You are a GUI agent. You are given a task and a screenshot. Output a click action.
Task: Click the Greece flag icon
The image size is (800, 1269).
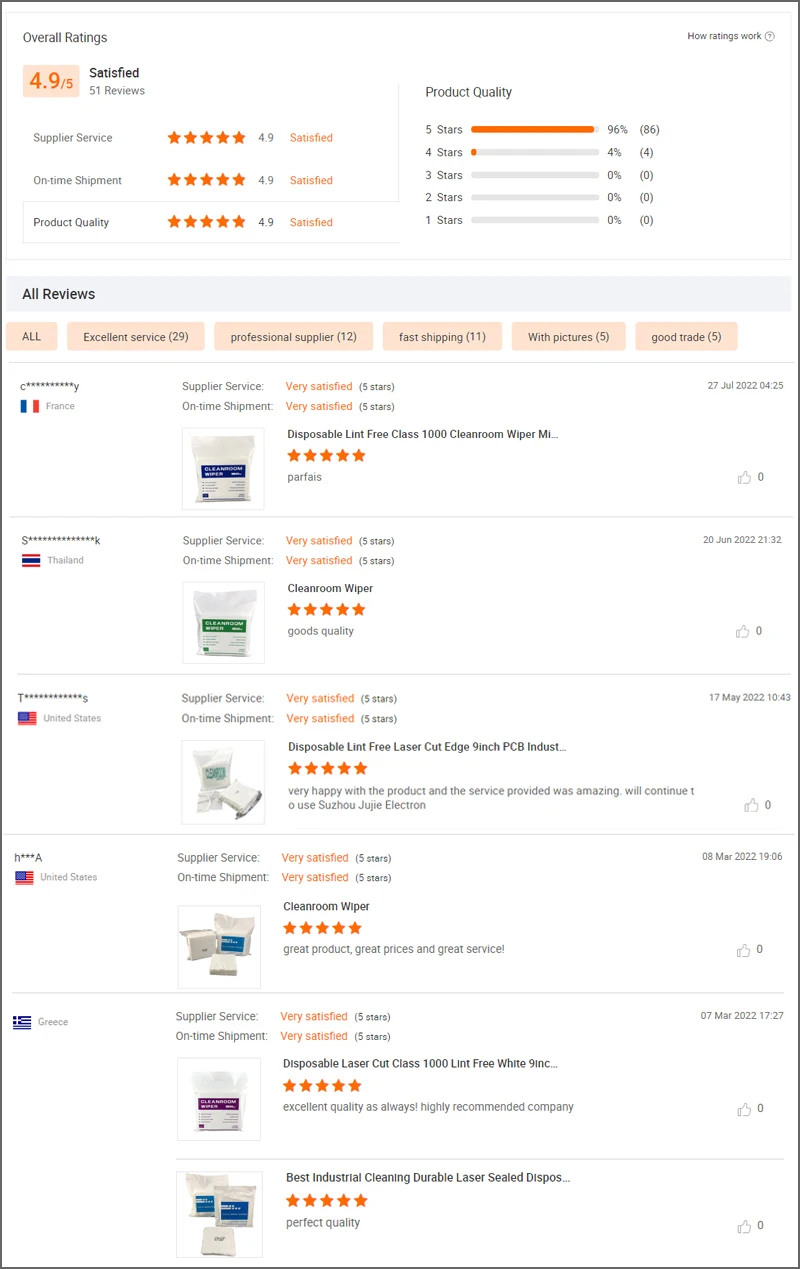[x=22, y=1022]
